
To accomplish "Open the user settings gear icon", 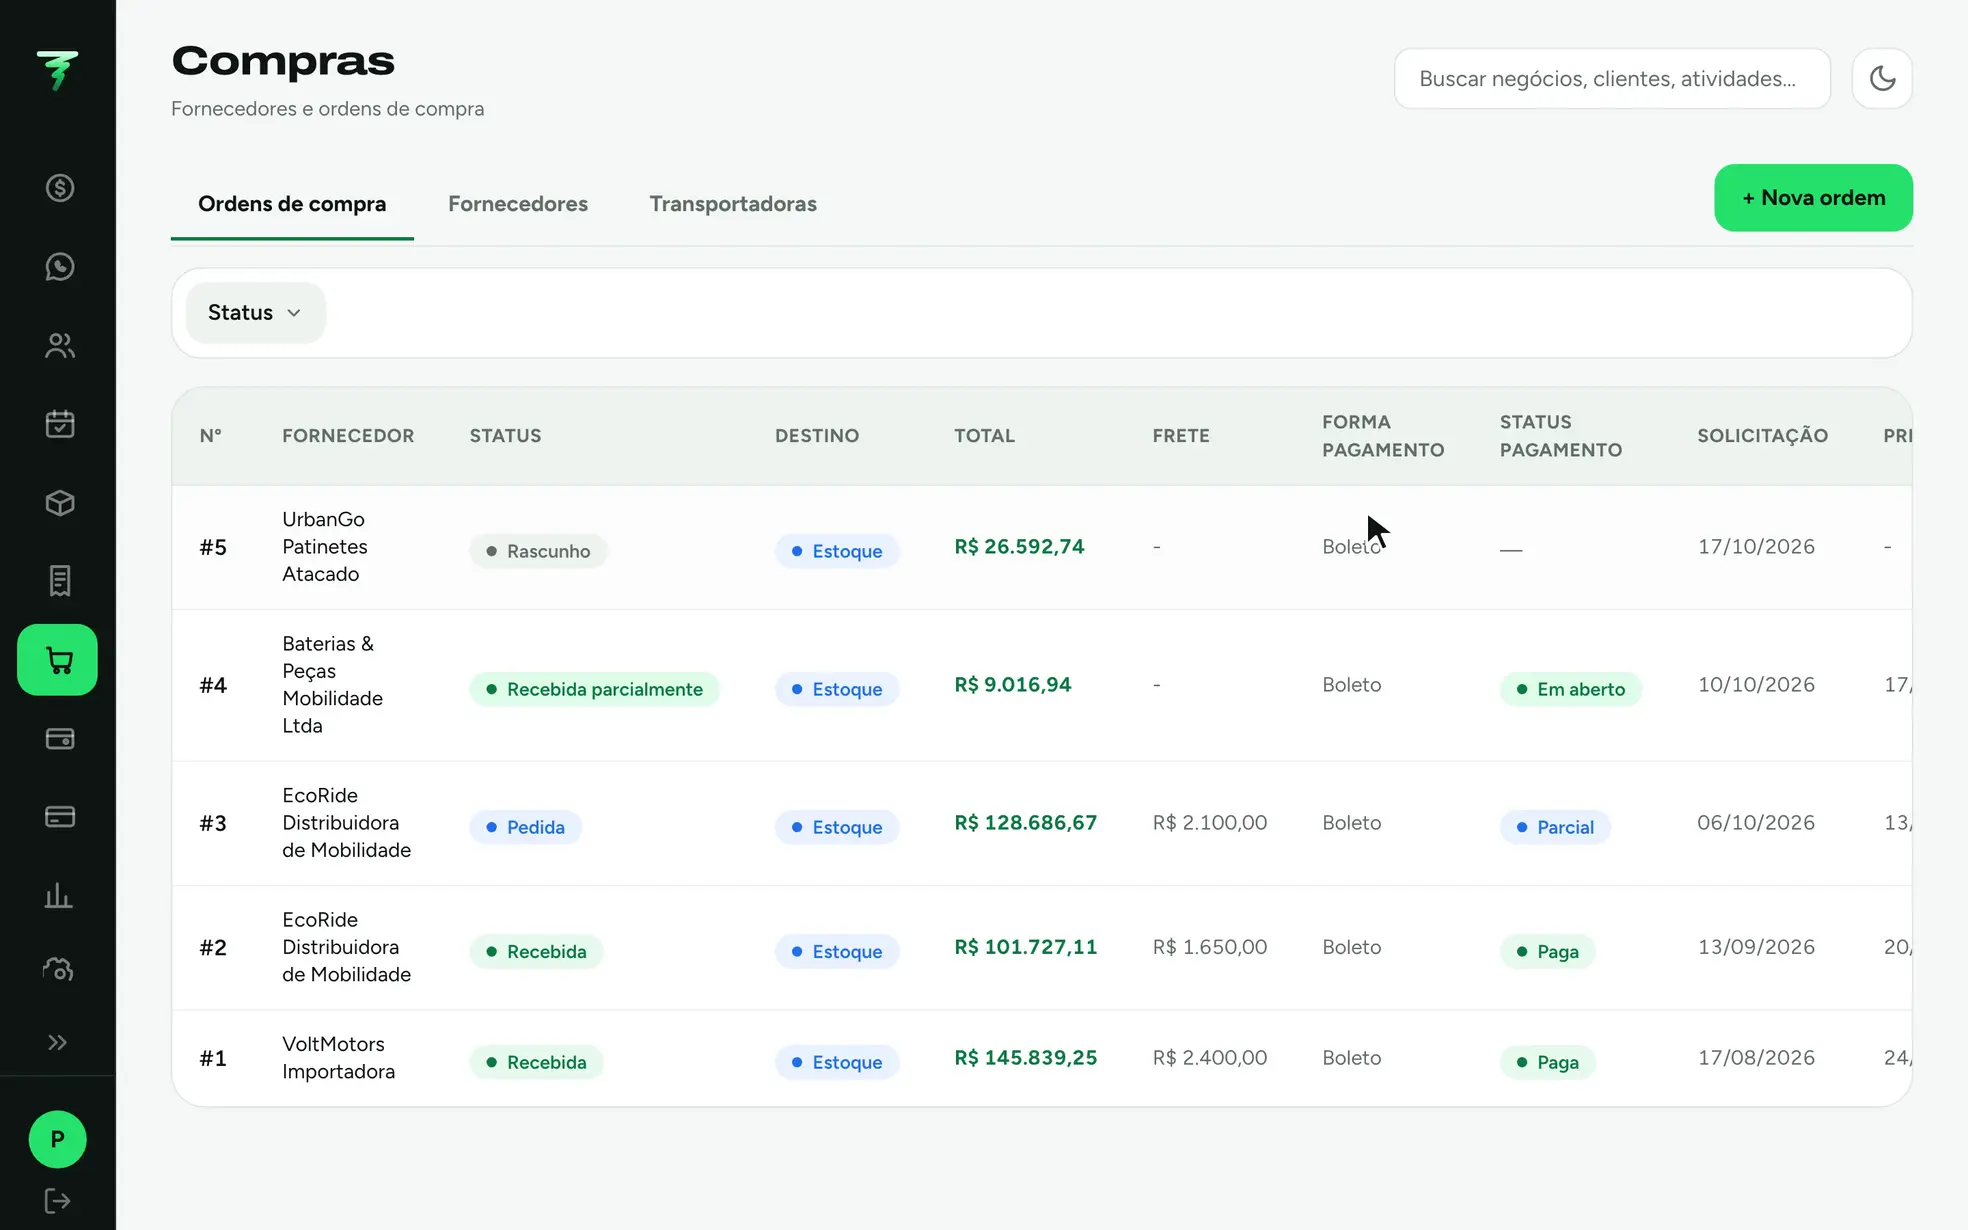I will click(x=58, y=969).
